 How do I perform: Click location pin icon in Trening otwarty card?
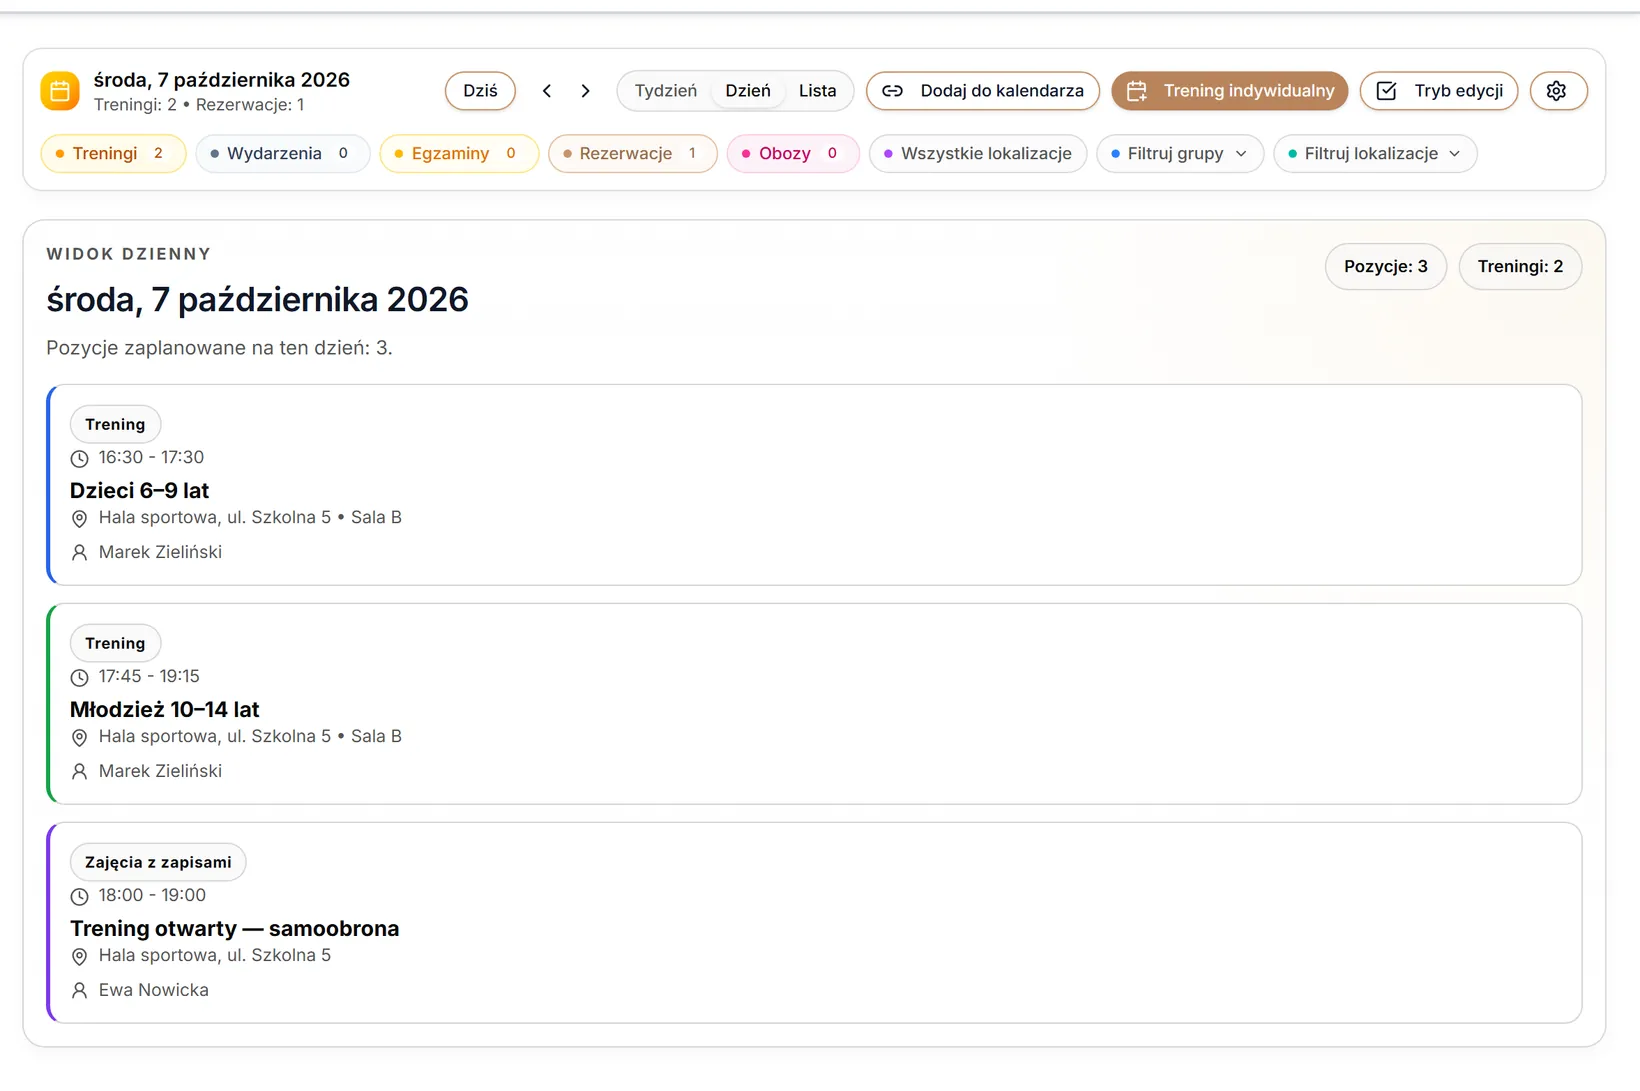(x=80, y=956)
